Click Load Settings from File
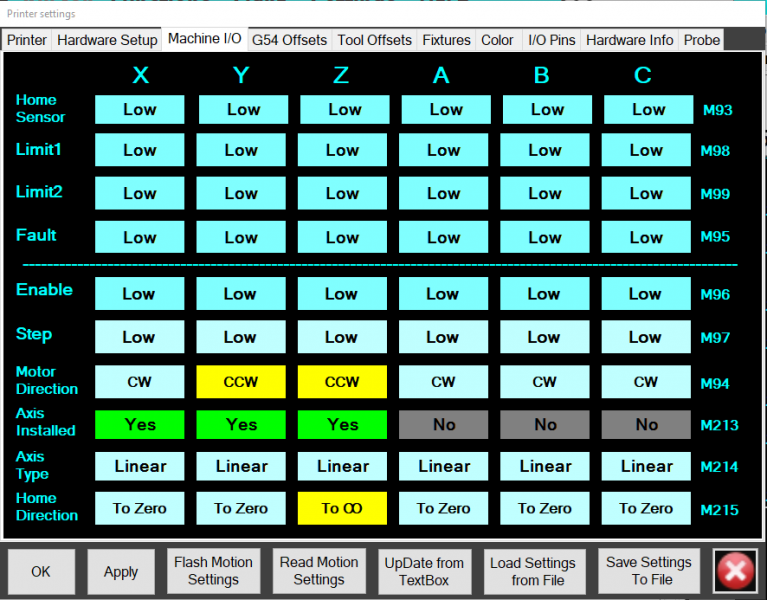 [x=533, y=571]
